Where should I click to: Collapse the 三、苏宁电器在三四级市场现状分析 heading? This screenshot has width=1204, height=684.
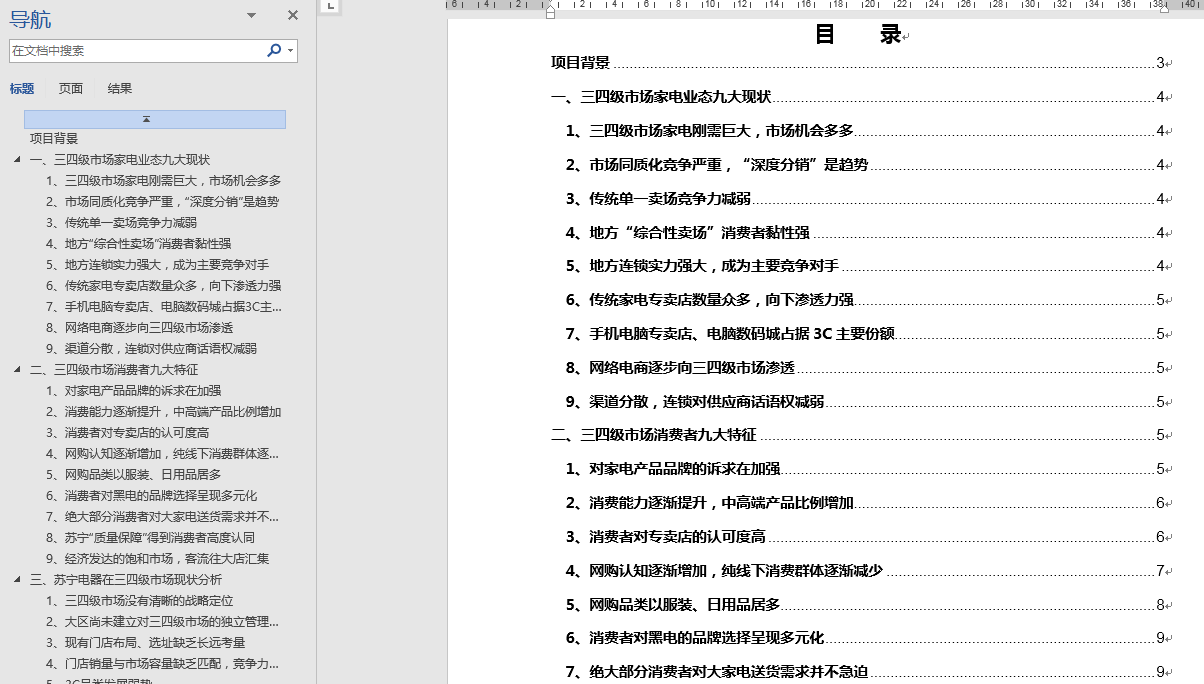tap(16, 580)
